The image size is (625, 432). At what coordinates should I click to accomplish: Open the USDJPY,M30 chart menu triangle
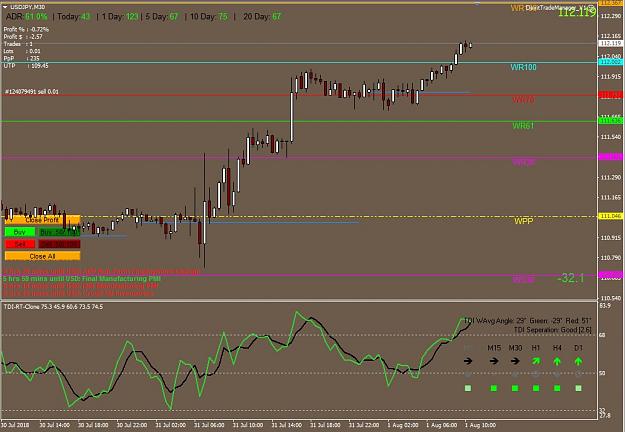click(5, 7)
